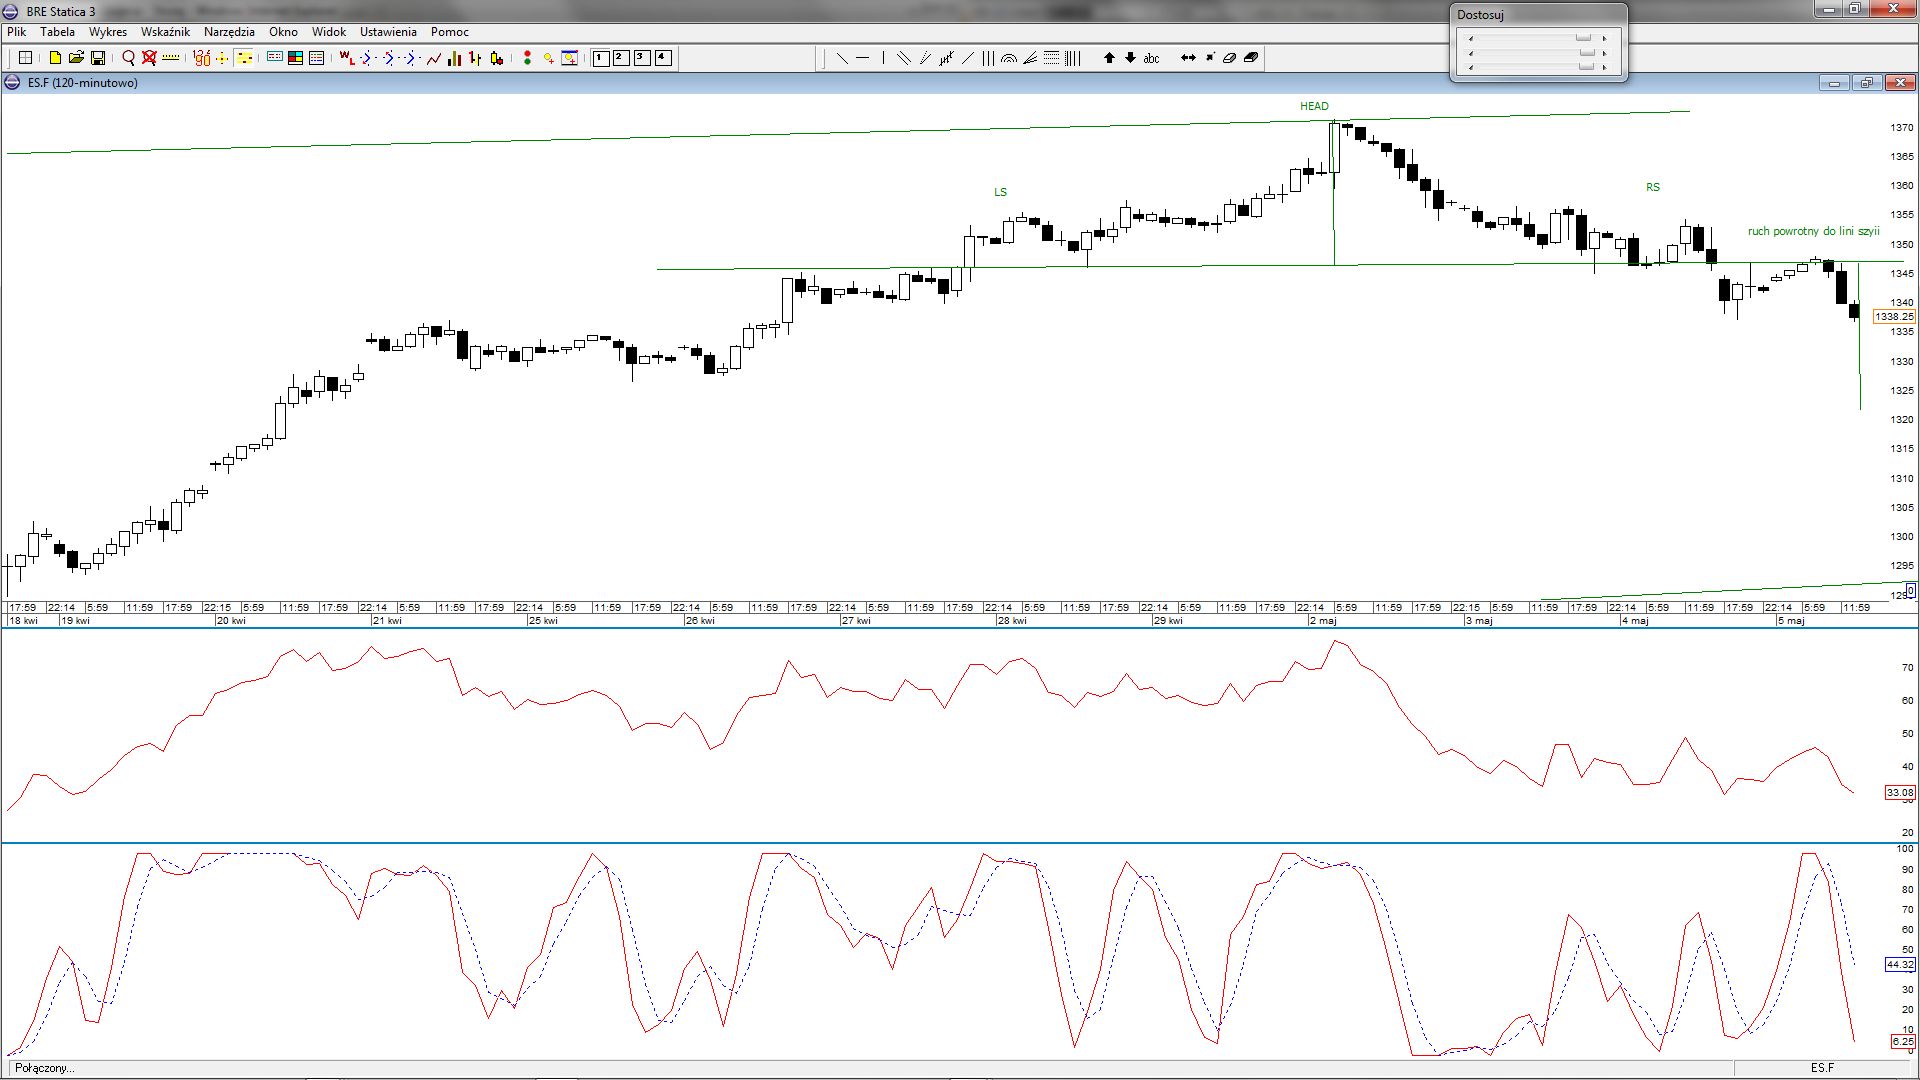Open the Ustawienia menu

pyautogui.click(x=388, y=32)
